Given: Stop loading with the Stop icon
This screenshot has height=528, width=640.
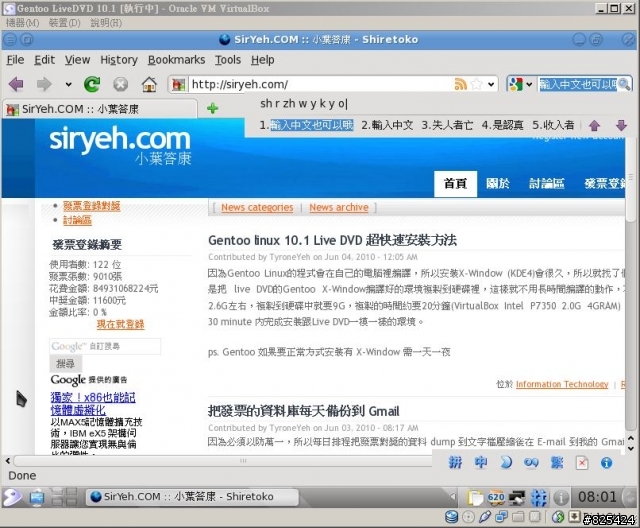Looking at the screenshot, I should click(120, 84).
